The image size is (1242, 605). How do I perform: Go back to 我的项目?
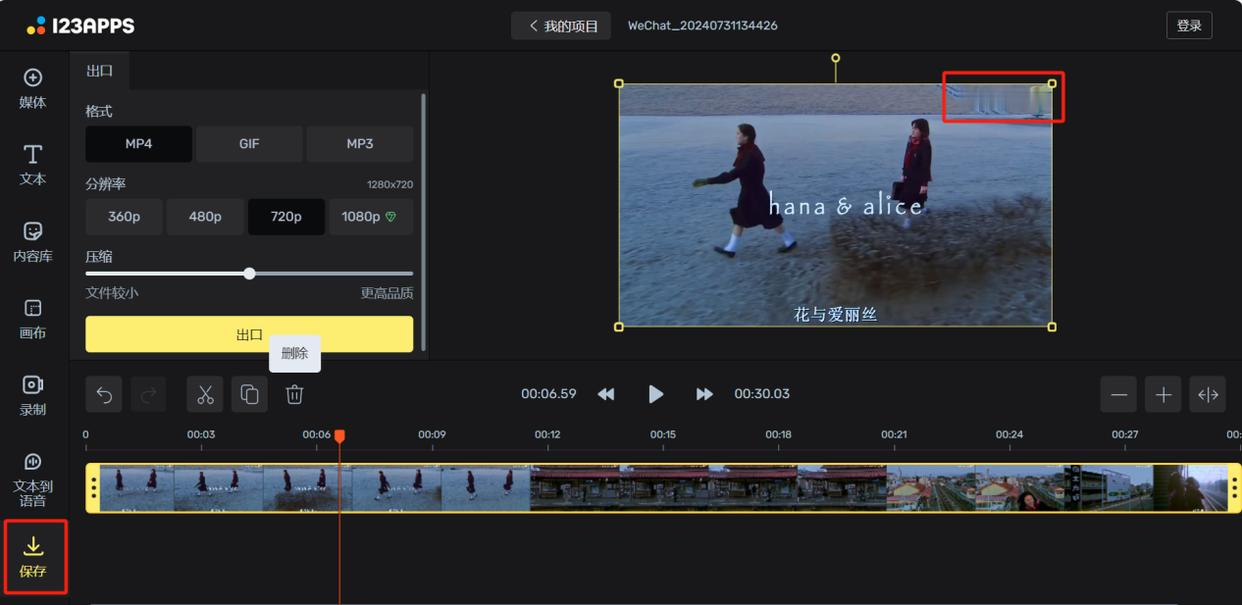click(x=561, y=26)
